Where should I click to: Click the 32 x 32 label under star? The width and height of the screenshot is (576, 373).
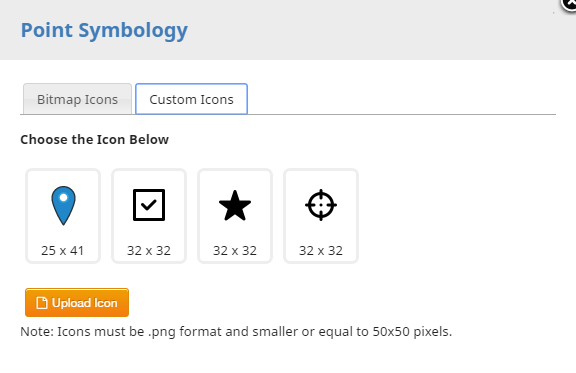[235, 251]
